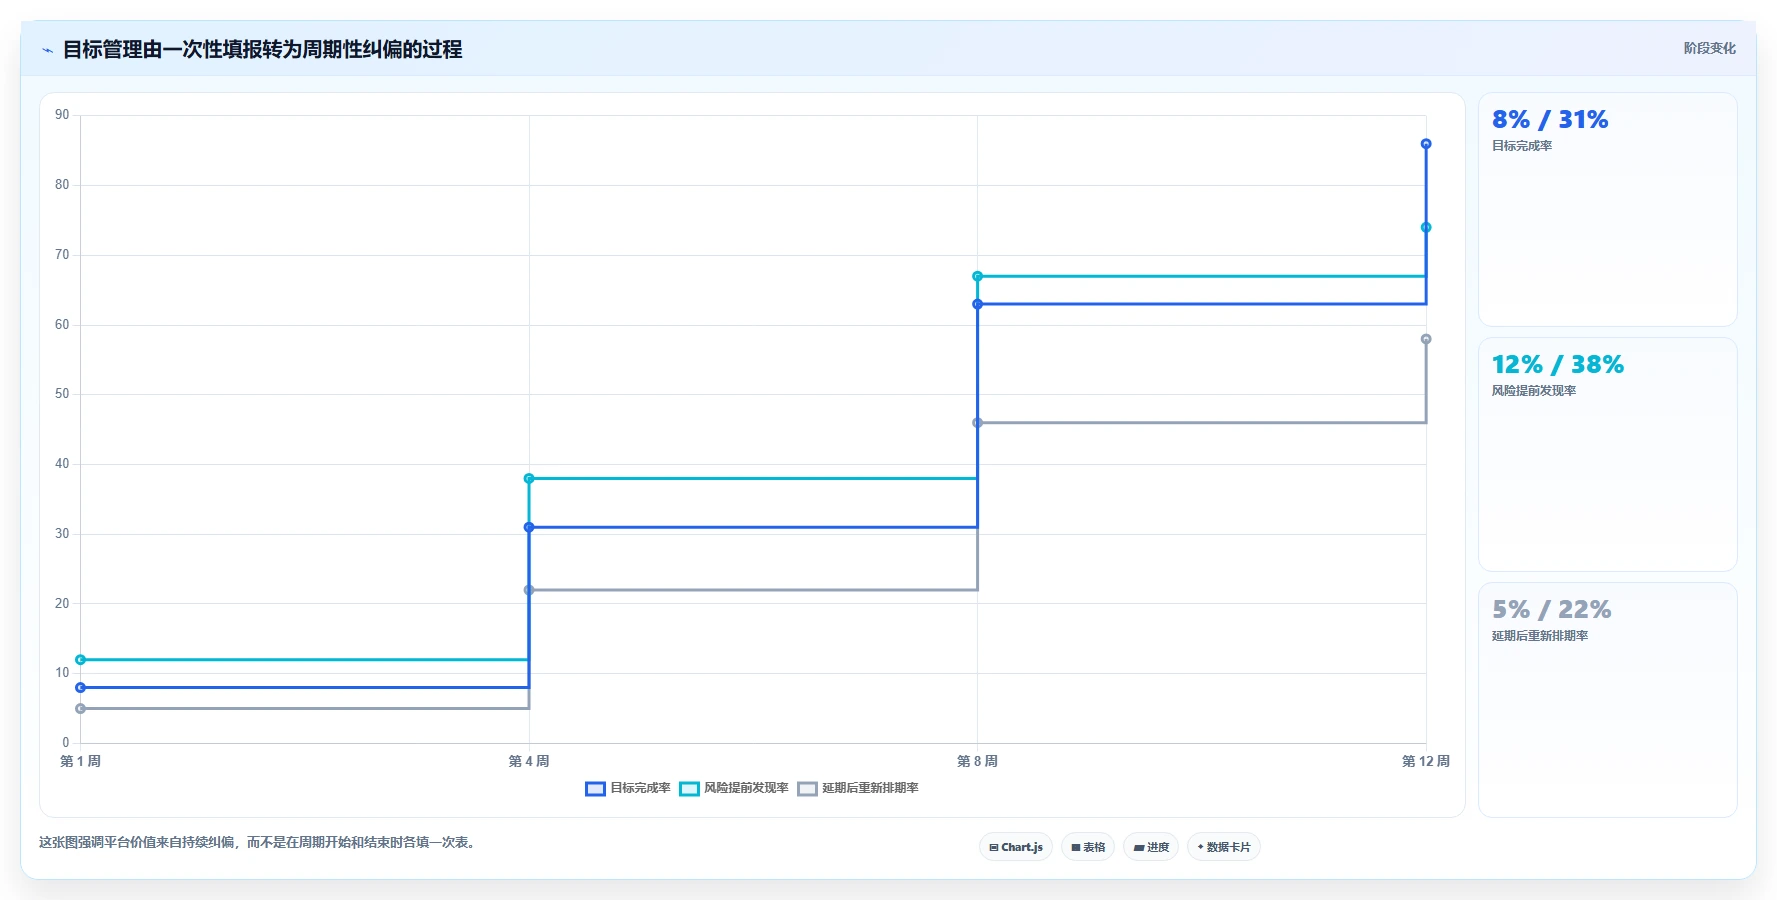Toggle 风险提前发现率 legend color box
The width and height of the screenshot is (1777, 900).
pos(689,789)
